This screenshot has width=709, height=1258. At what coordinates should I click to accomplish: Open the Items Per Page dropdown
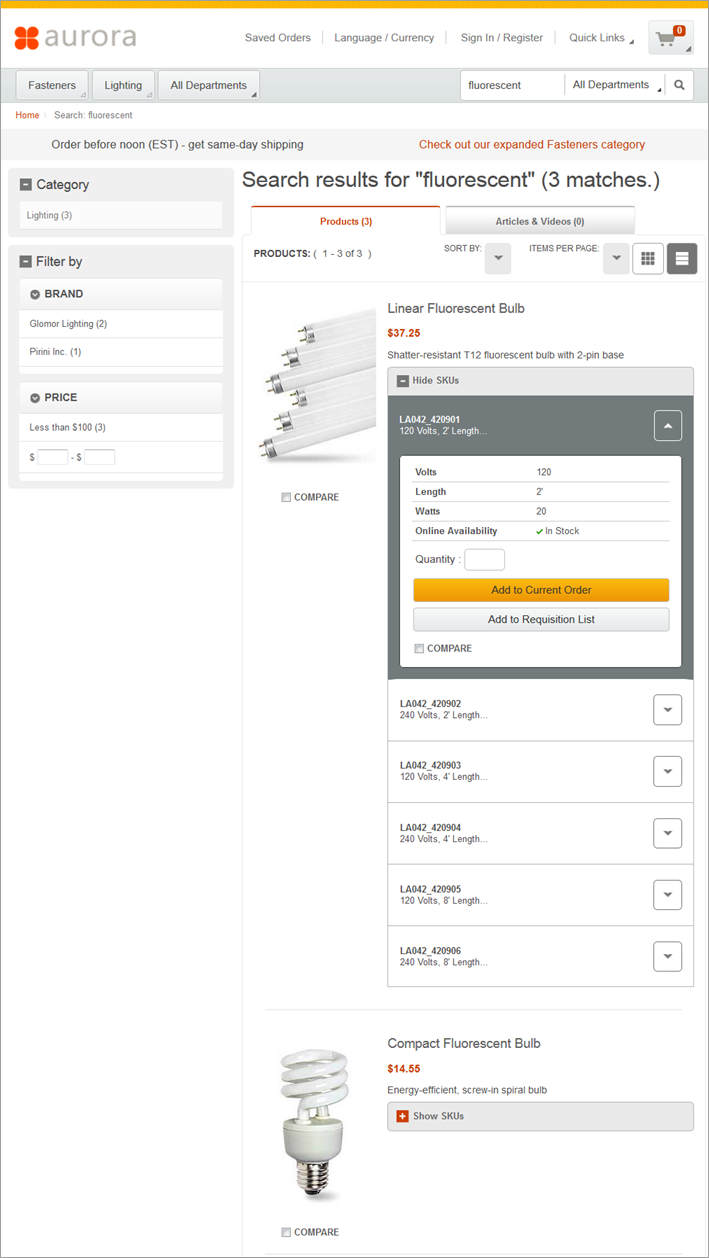[x=616, y=259]
